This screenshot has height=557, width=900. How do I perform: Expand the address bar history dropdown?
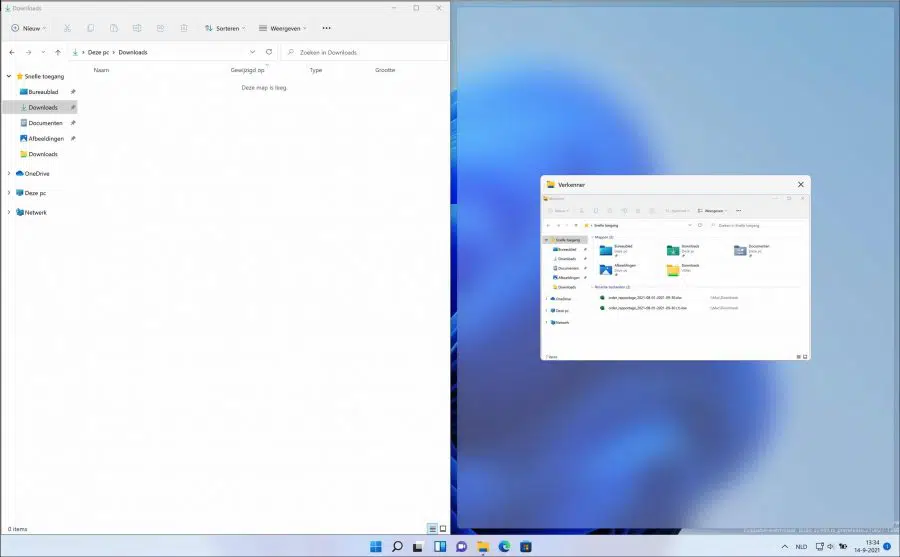253,52
